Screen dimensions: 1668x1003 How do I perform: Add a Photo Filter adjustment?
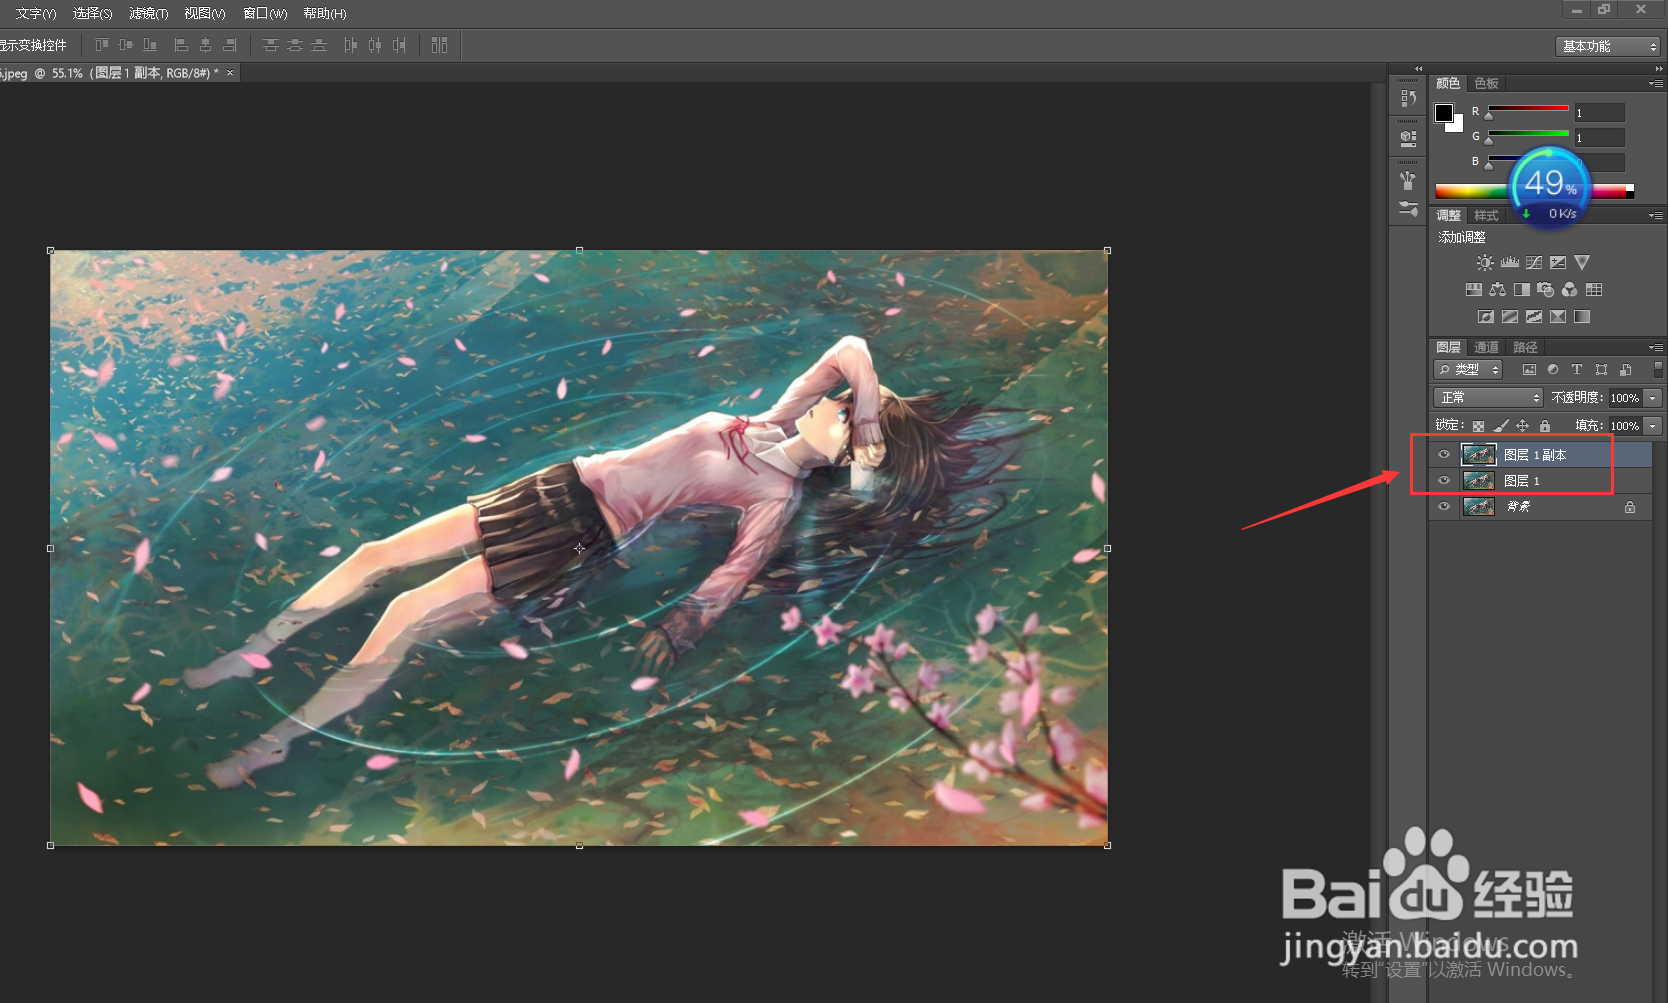coord(1546,290)
